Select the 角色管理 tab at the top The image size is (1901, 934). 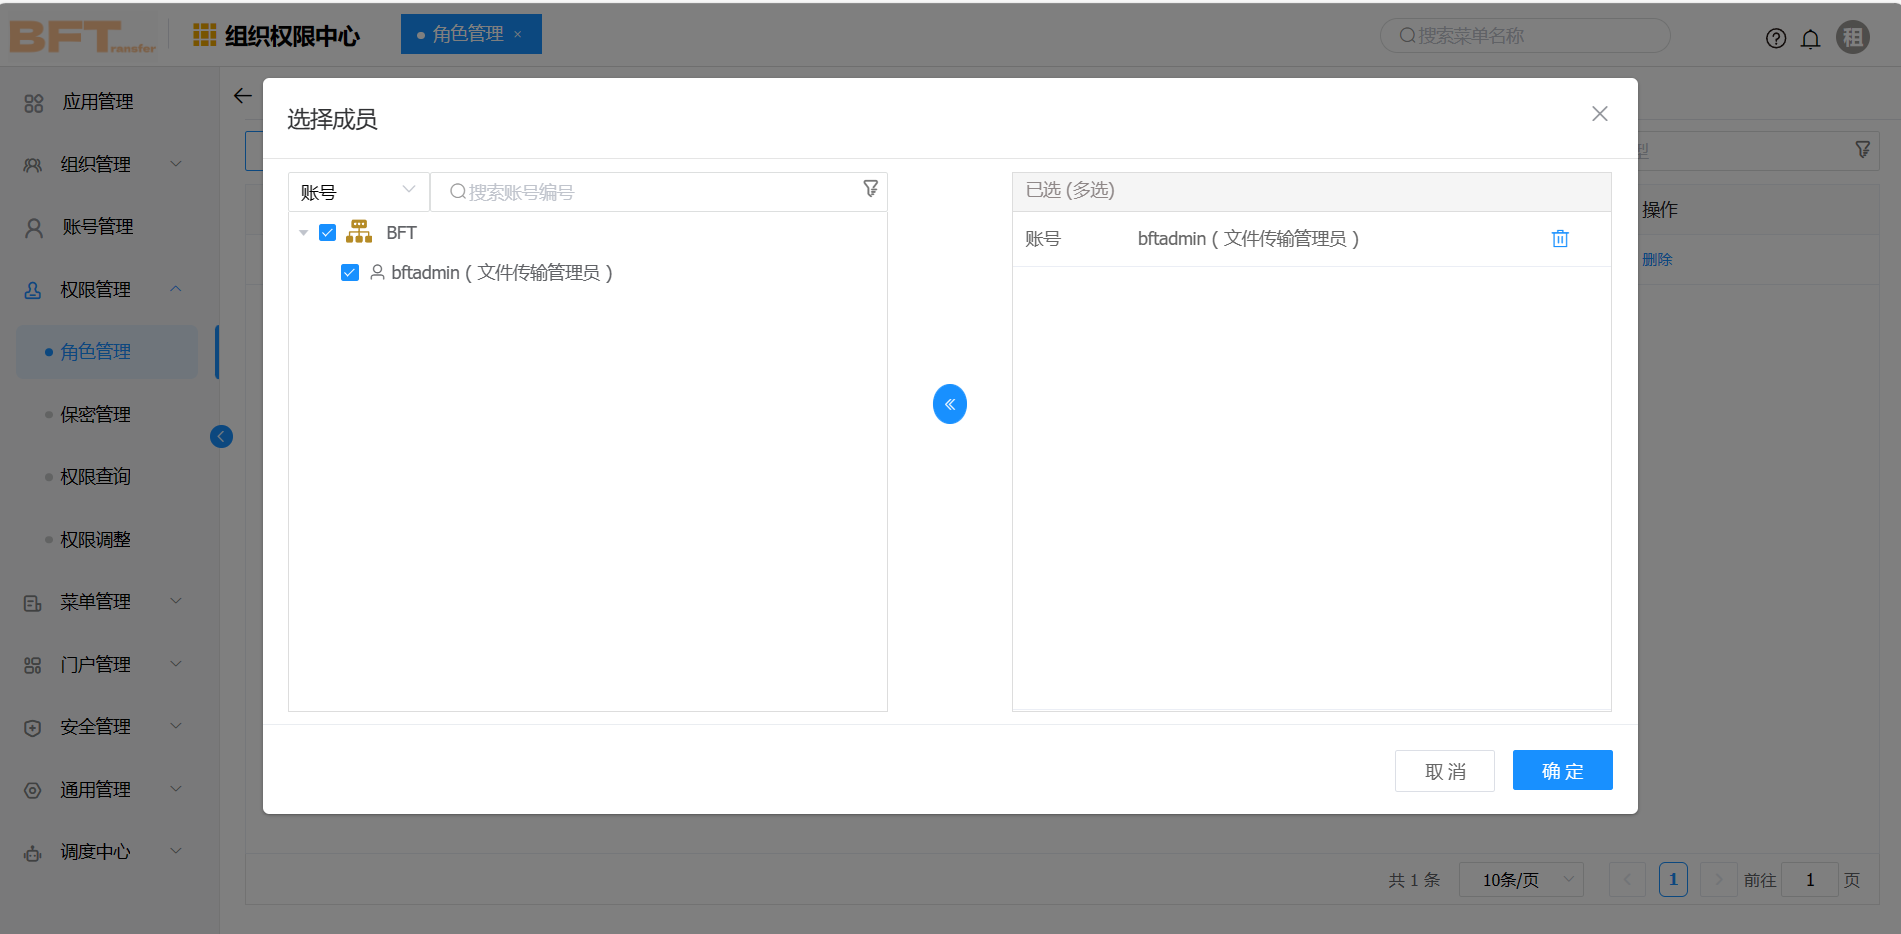click(x=466, y=33)
